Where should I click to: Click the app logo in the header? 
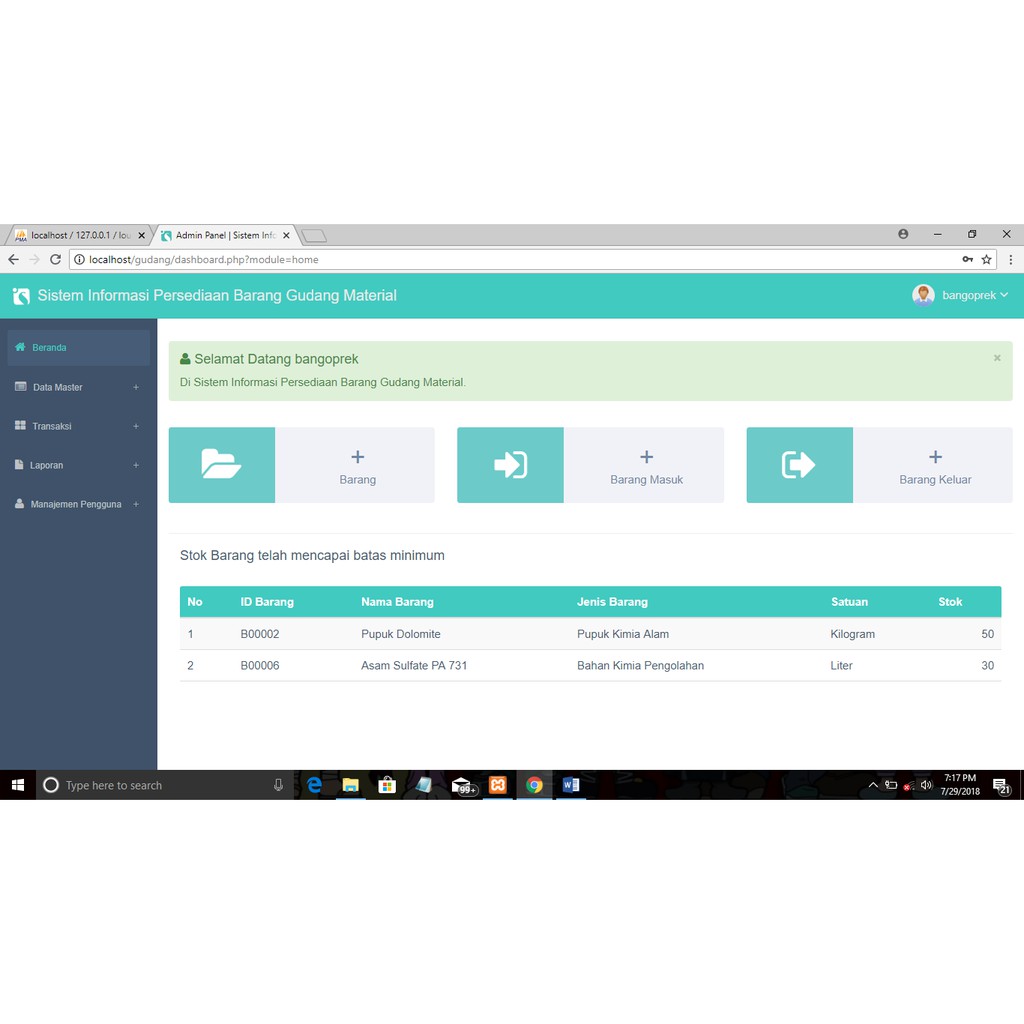pos(21,296)
